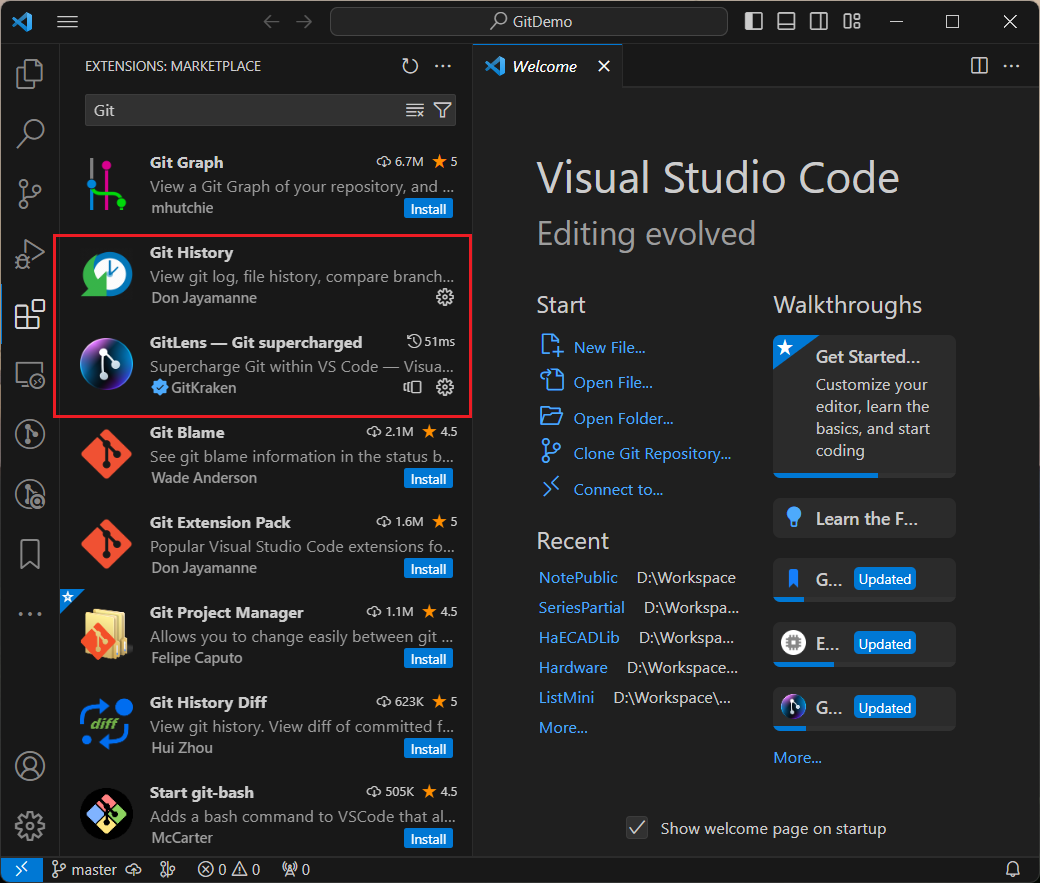Open the GitLens — Git supercharged entry

(265, 365)
